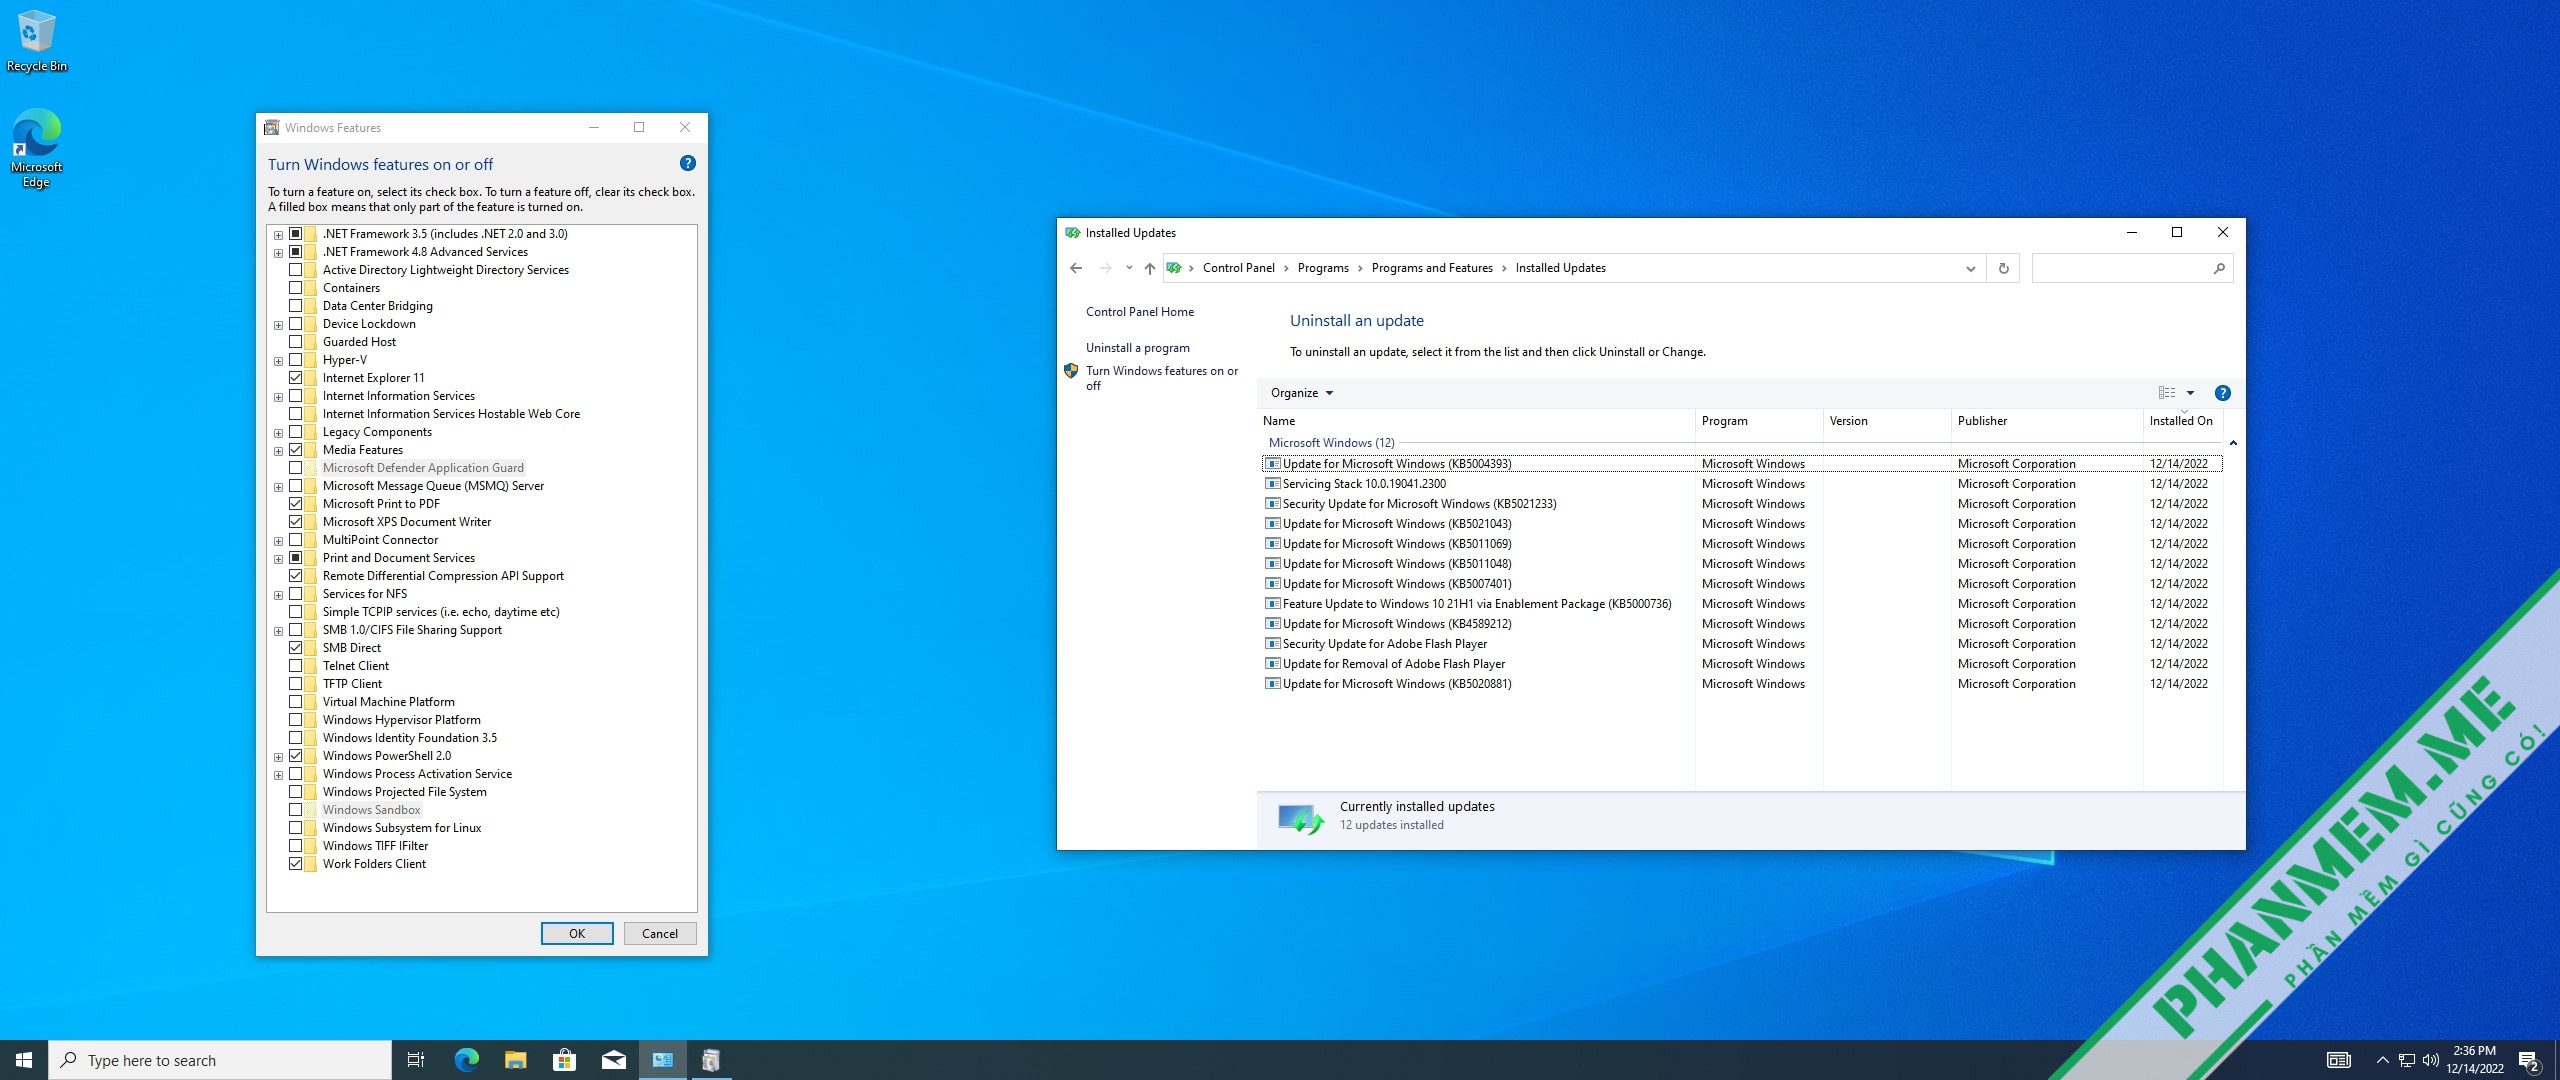Image resolution: width=2560 pixels, height=1080 pixels.
Task: Click Control Panel breadcrumb
Action: click(1238, 268)
